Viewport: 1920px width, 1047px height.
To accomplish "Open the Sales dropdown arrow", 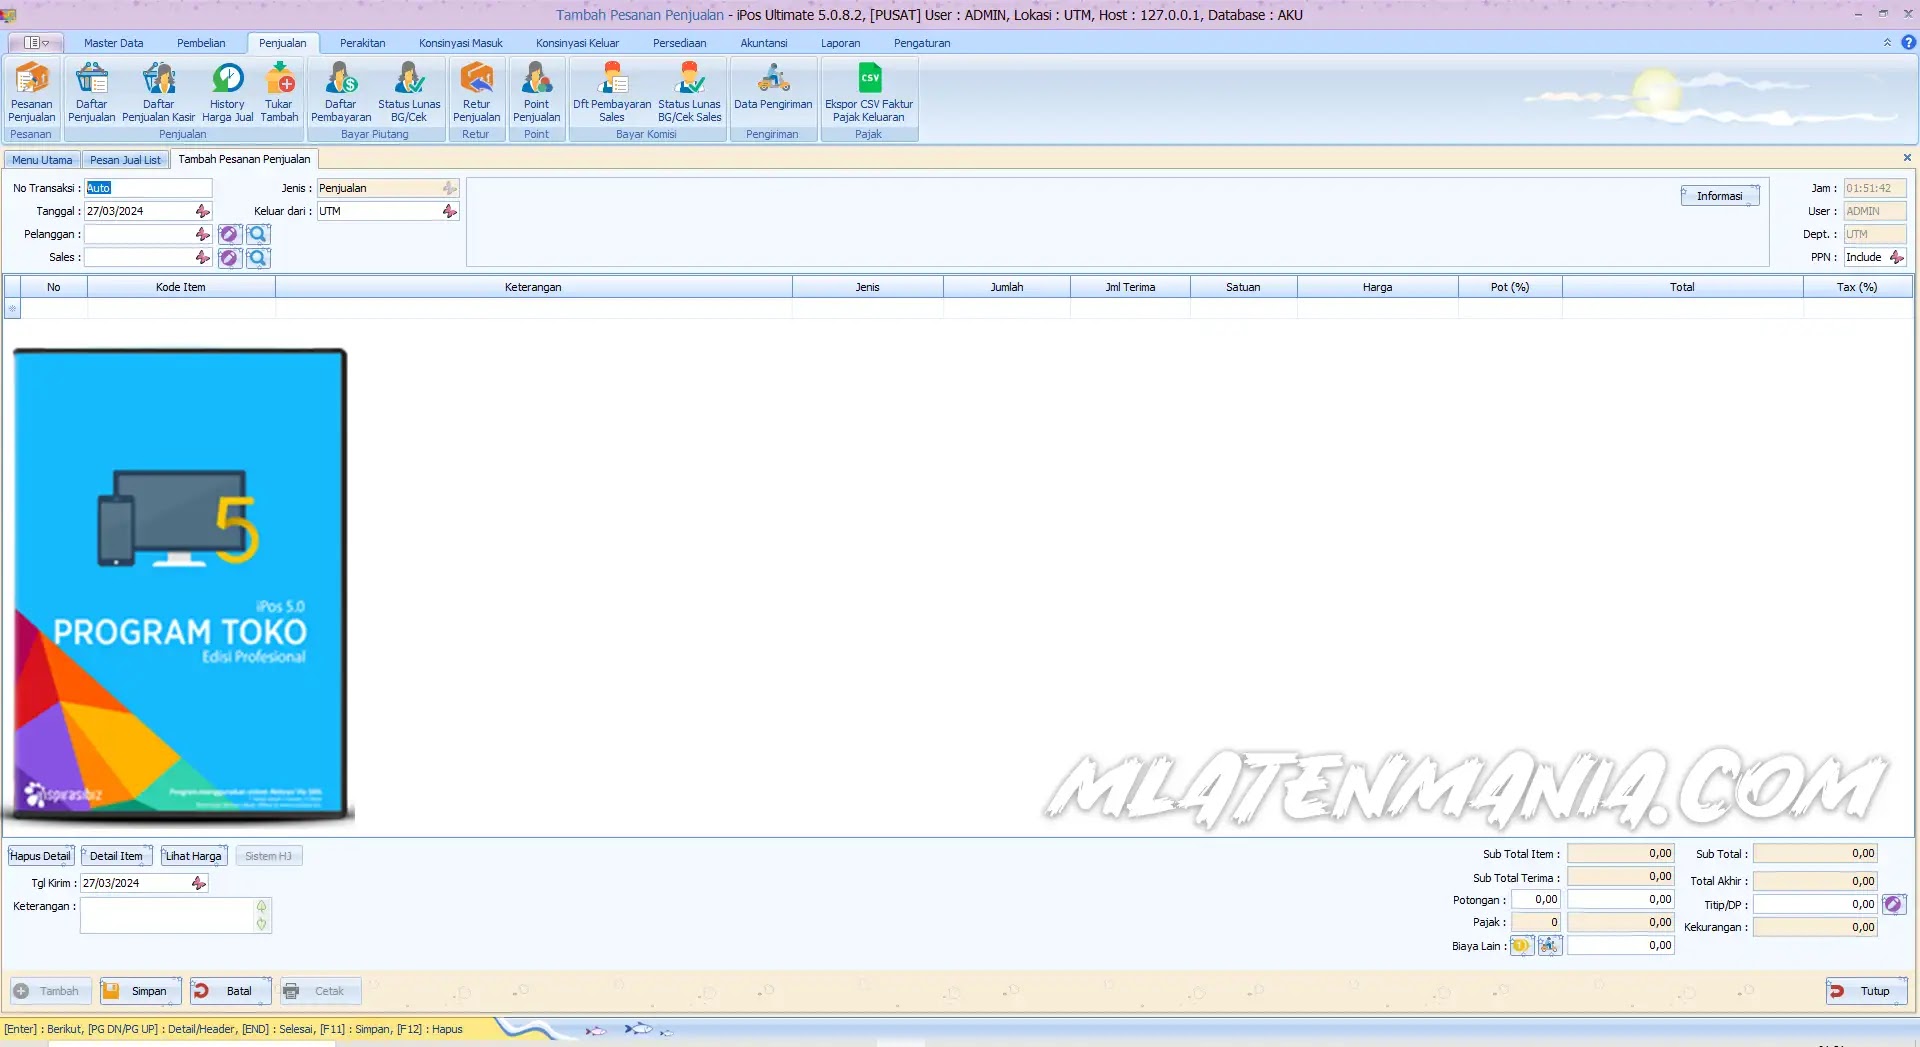I will (x=203, y=257).
